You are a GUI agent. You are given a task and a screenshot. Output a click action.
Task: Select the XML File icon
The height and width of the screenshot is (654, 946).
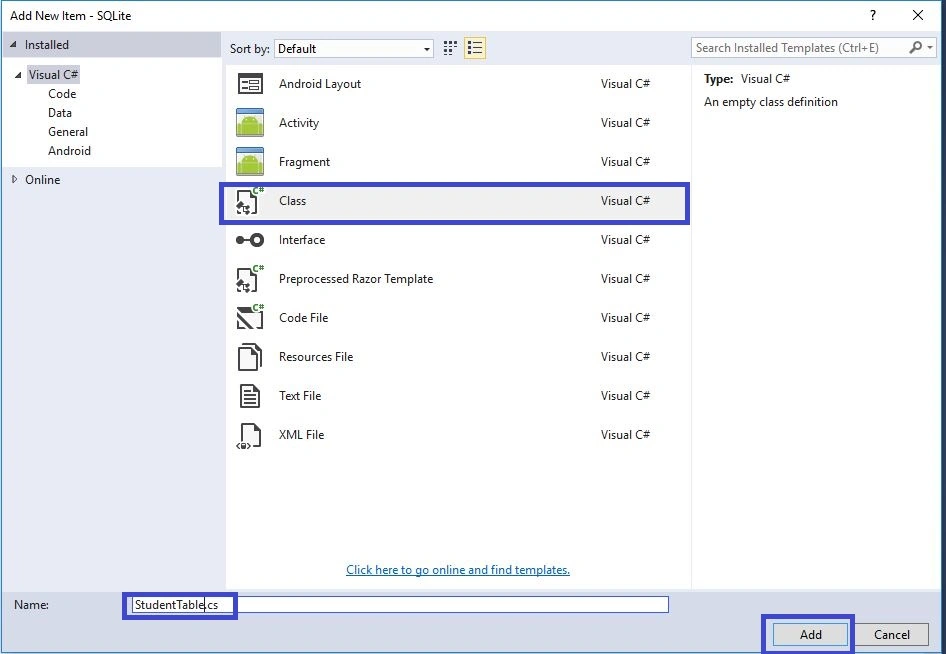point(250,435)
